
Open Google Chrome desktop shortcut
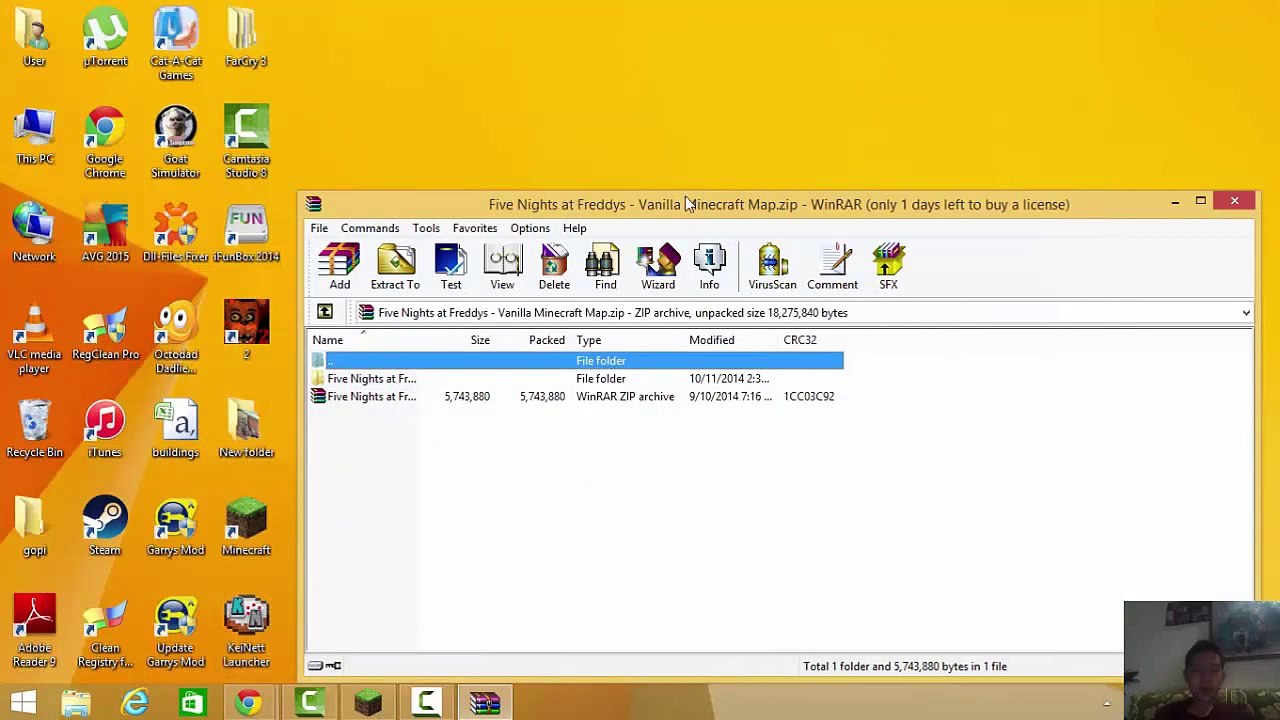(105, 143)
